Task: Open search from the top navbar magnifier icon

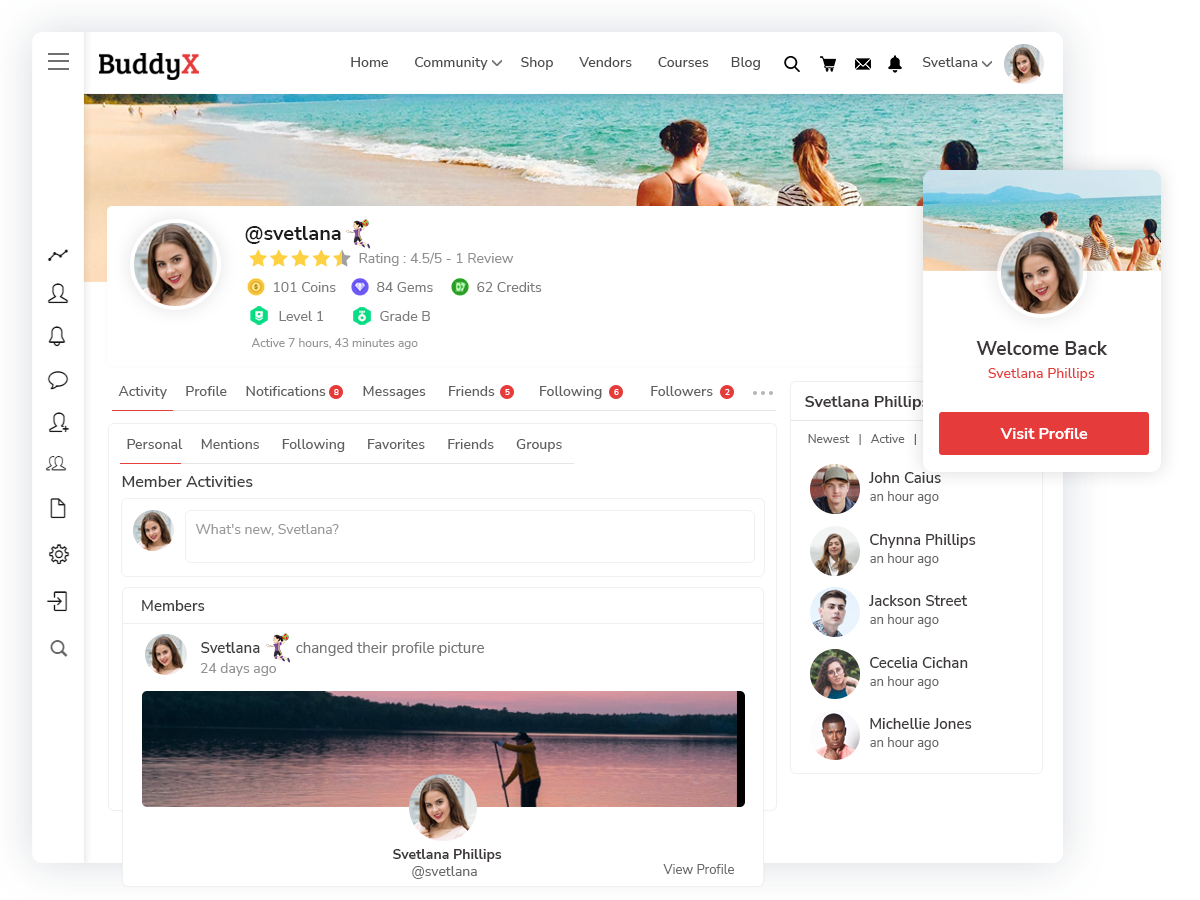Action: coord(792,63)
